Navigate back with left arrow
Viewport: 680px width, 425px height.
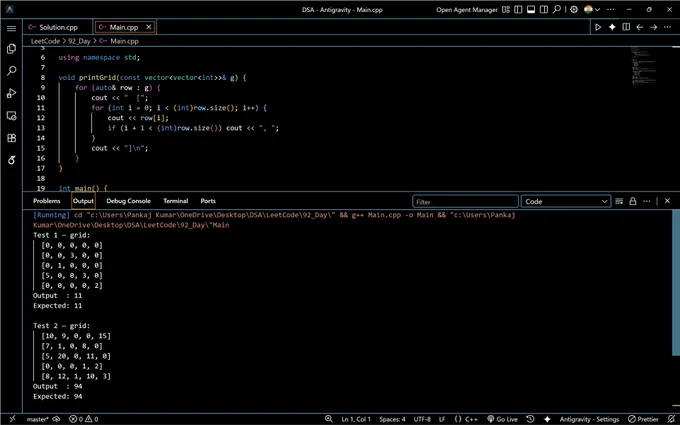[x=640, y=27]
